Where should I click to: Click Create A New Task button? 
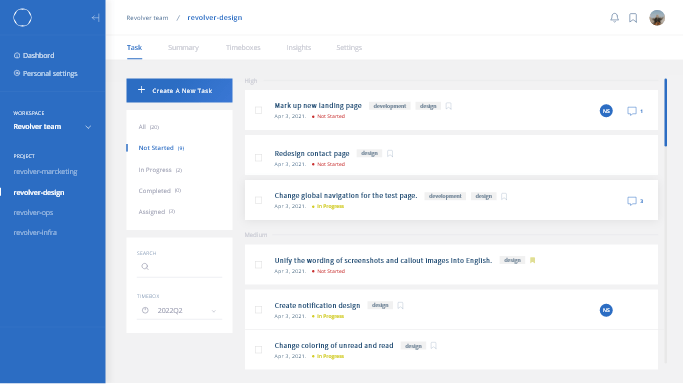point(179,91)
